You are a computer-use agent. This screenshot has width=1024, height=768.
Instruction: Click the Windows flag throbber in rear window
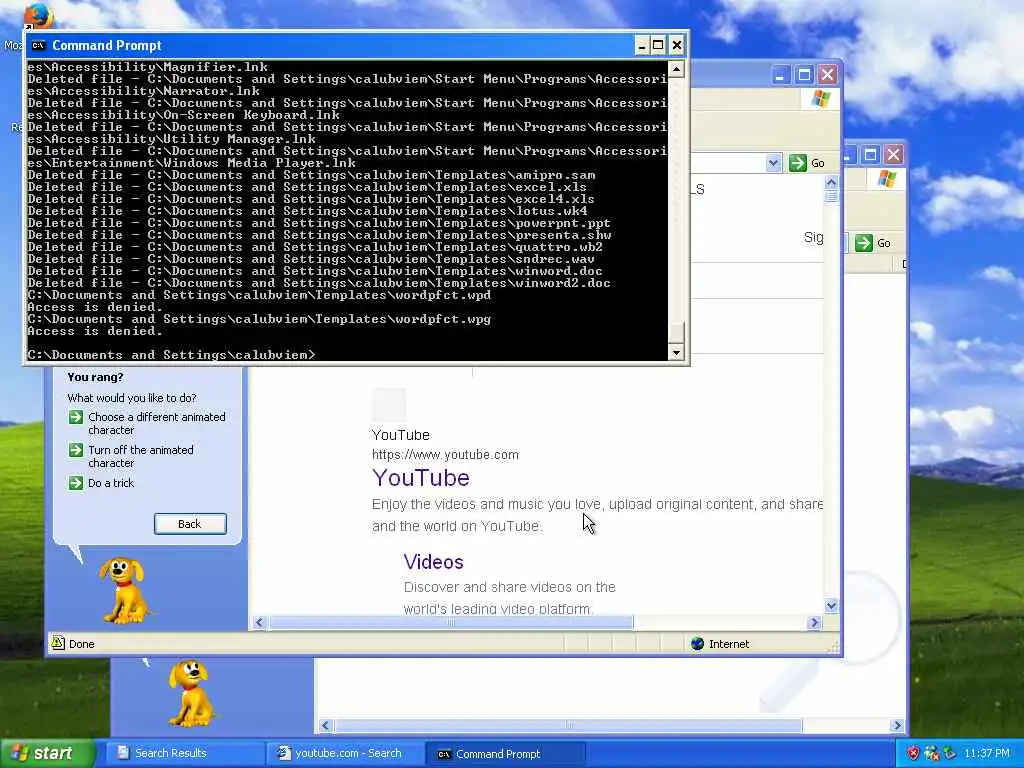click(x=887, y=179)
